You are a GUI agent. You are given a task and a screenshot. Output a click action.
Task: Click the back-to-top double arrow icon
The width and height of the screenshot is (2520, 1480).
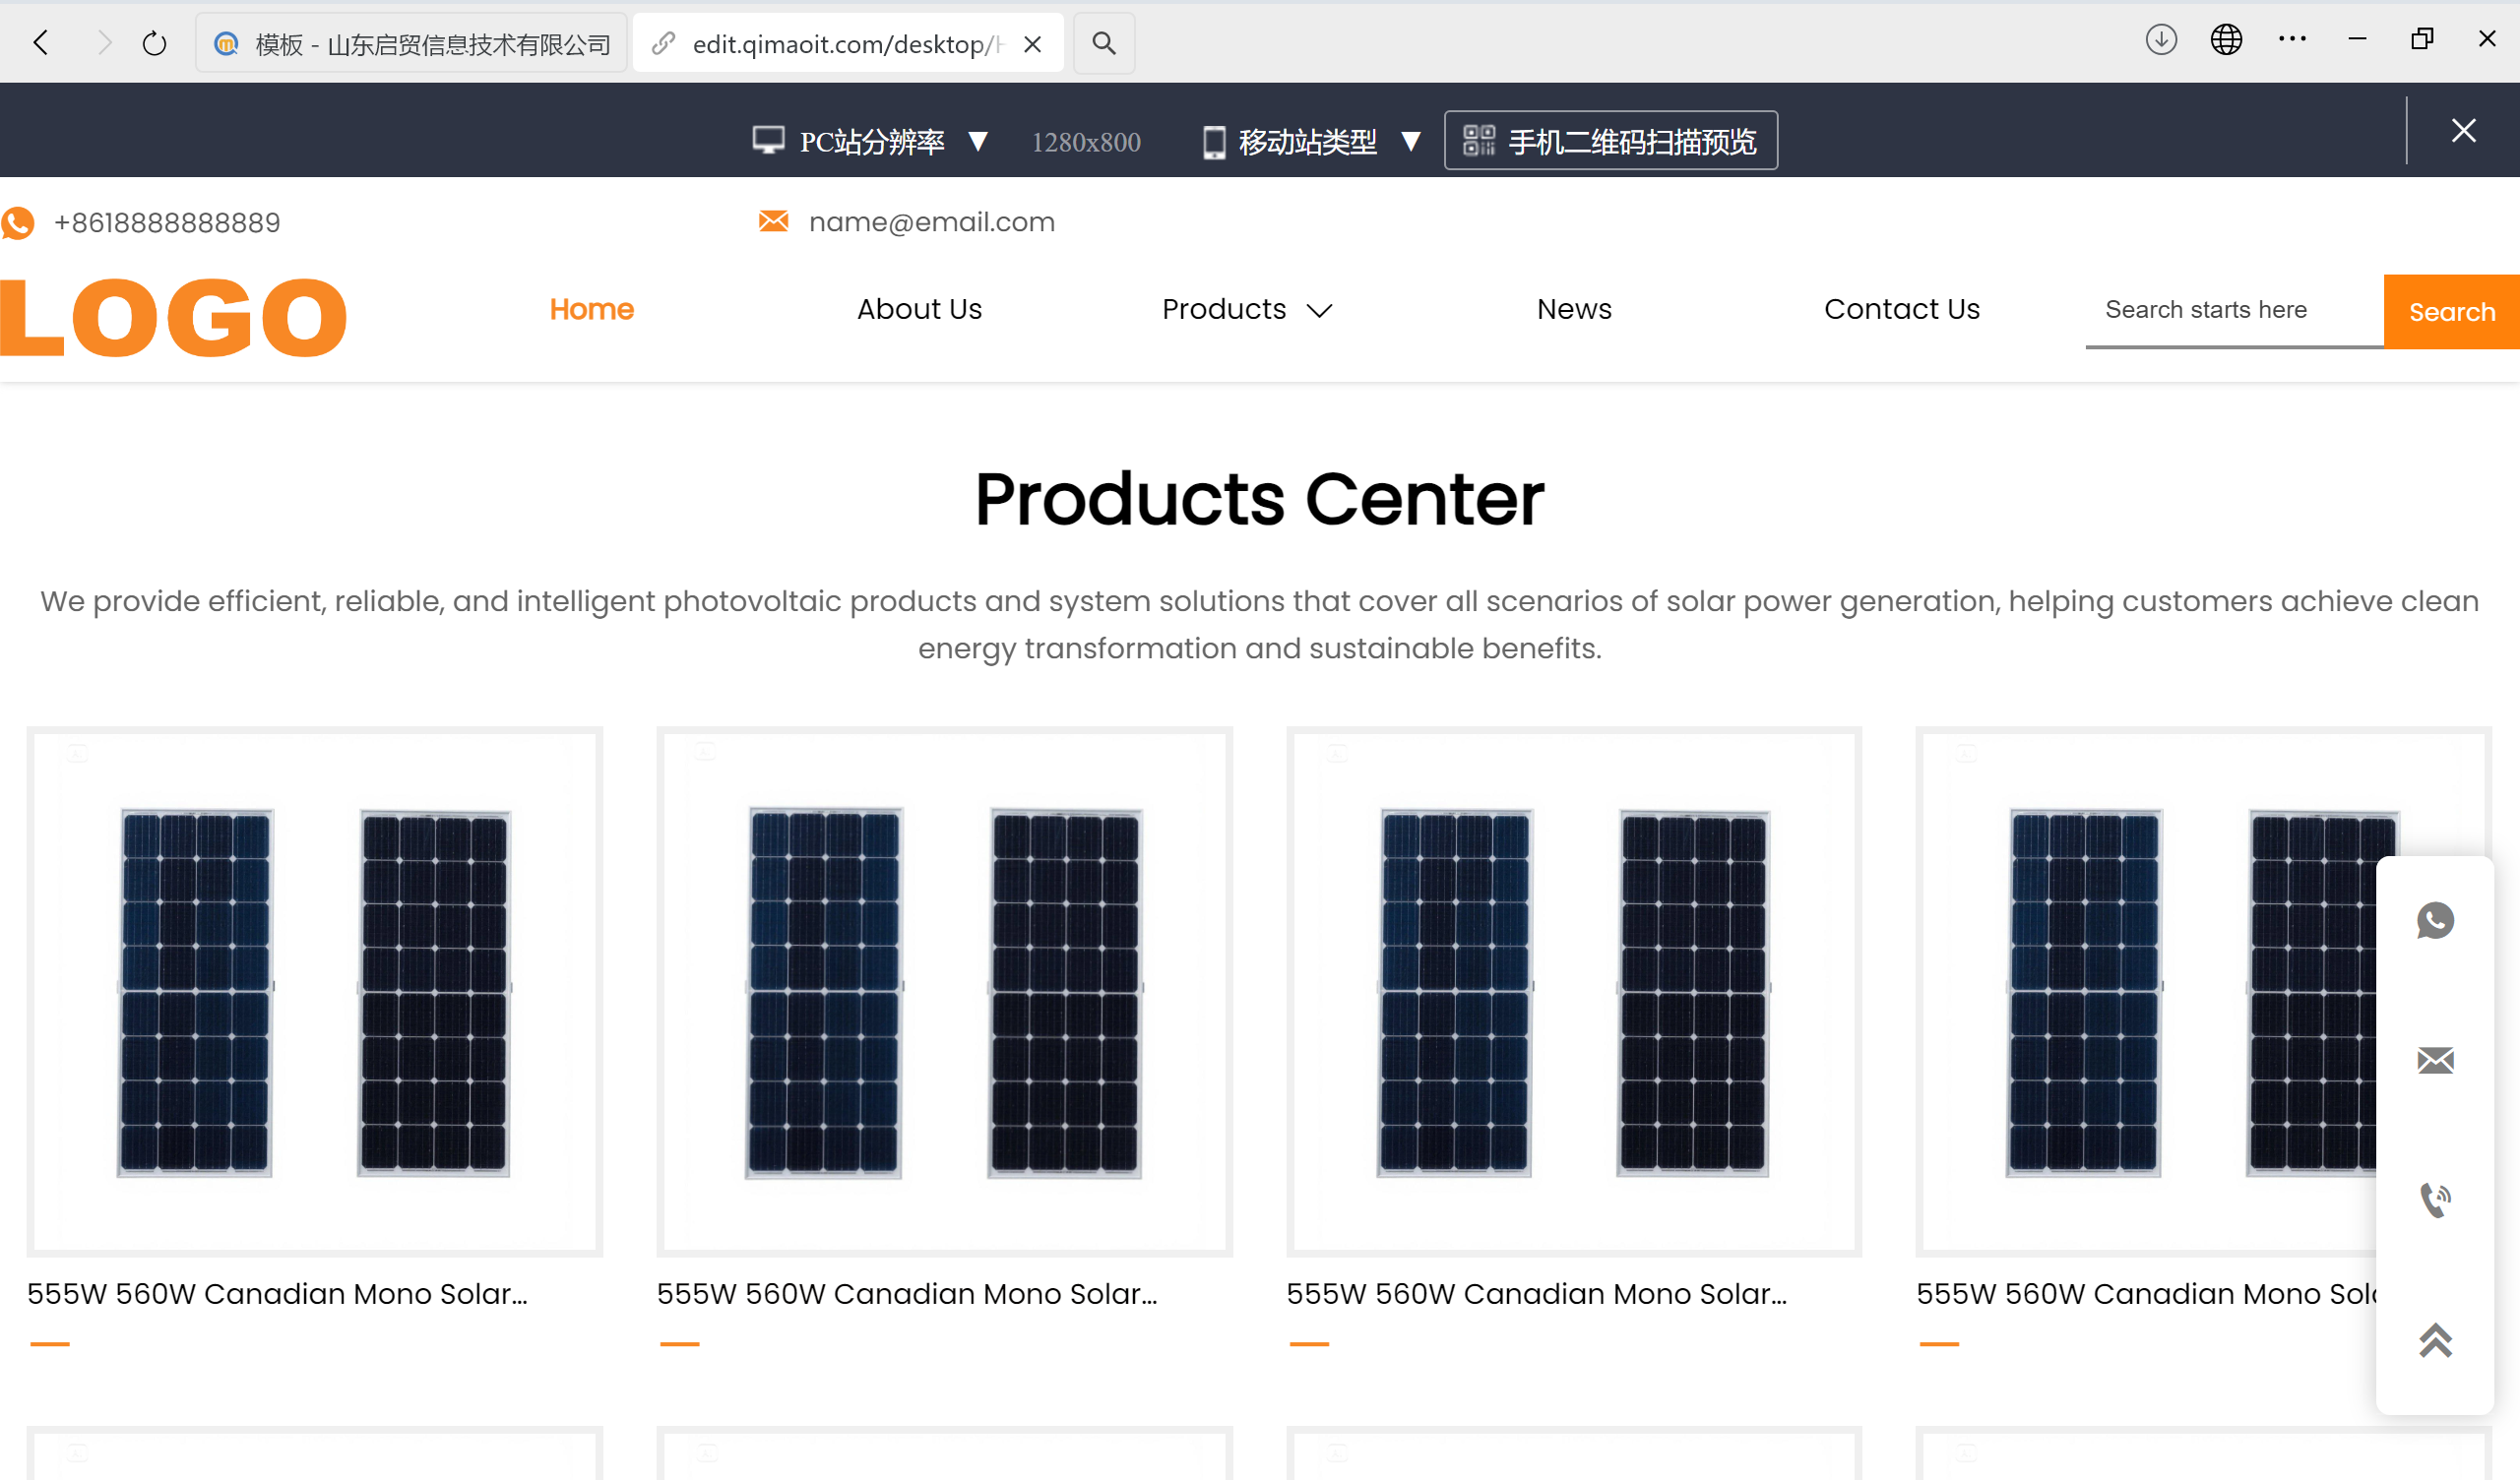2435,1340
